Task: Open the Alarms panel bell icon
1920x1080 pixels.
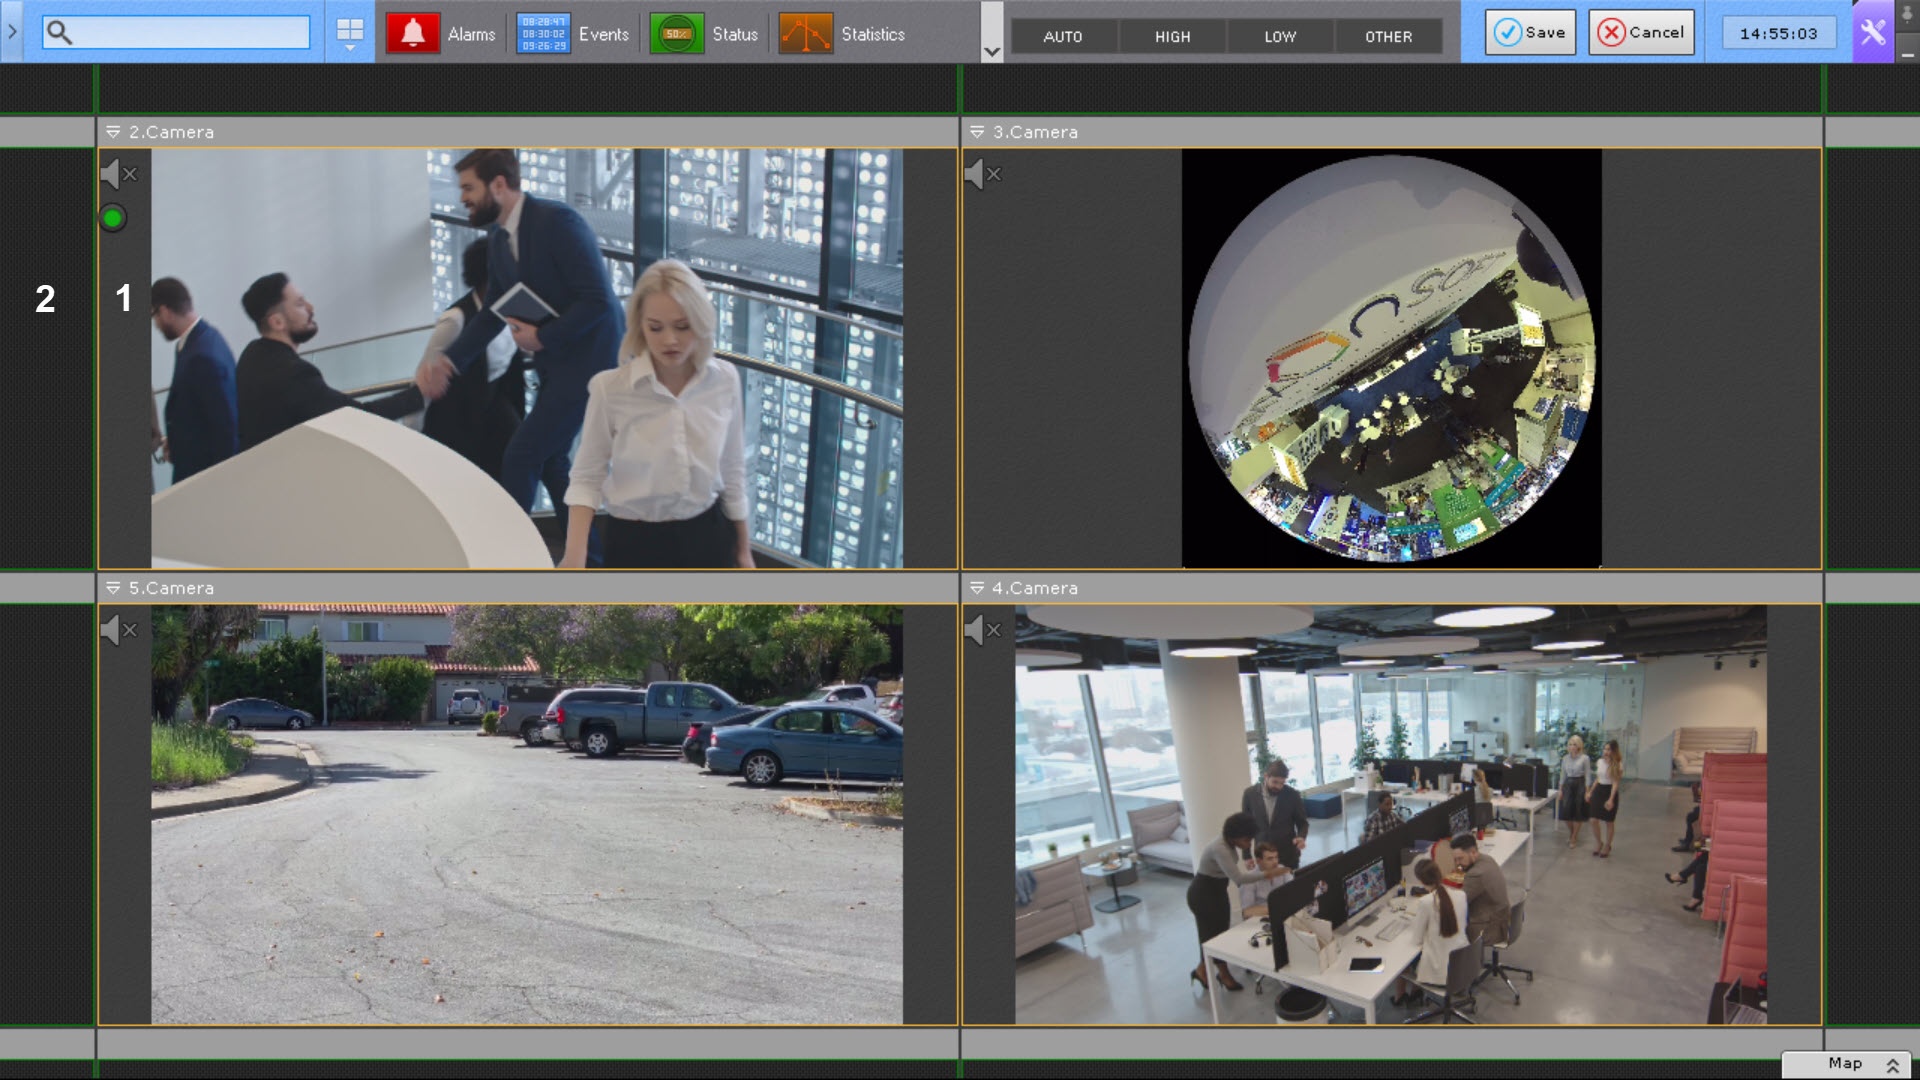Action: (x=413, y=34)
